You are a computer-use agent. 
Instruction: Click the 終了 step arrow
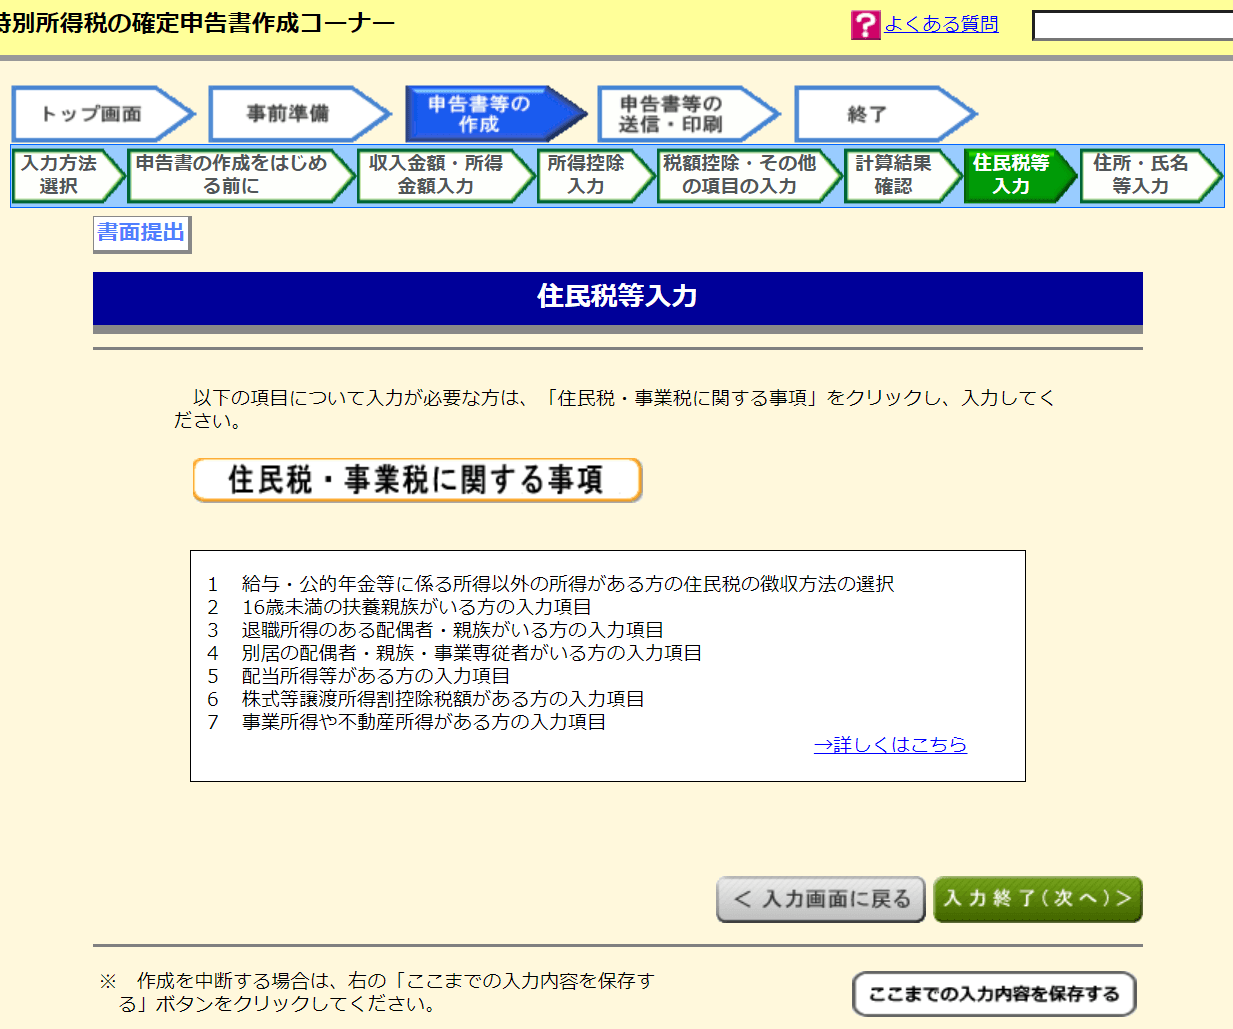pyautogui.click(x=885, y=114)
